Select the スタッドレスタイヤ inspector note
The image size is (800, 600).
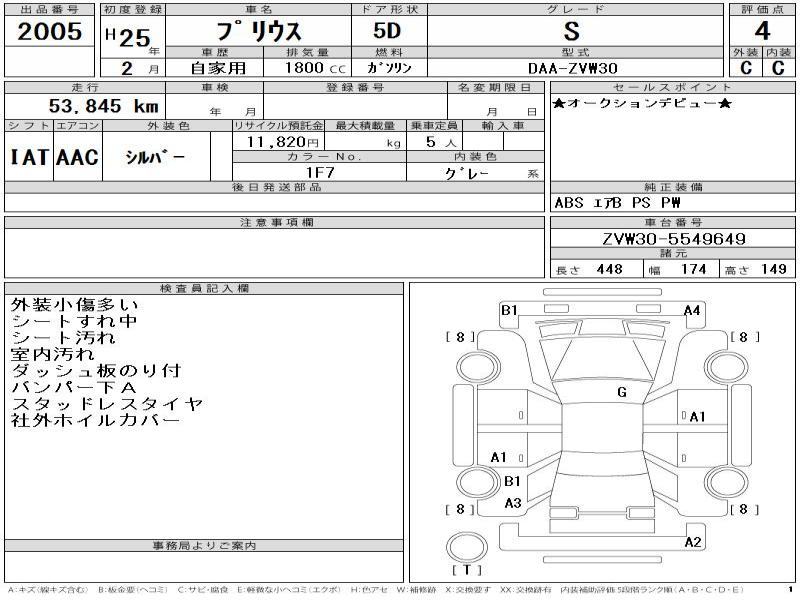[107, 404]
